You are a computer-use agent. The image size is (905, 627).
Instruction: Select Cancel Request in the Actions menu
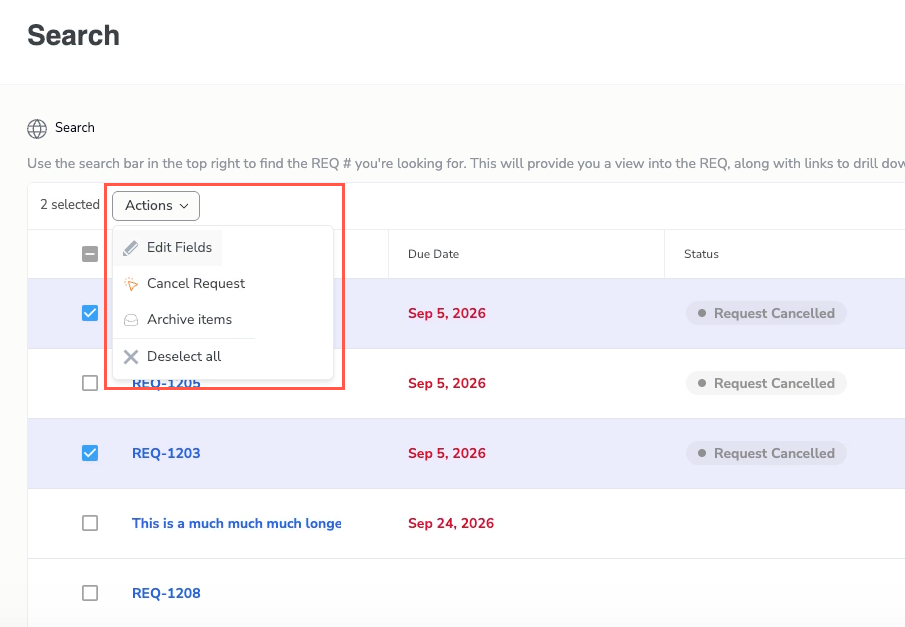point(184,283)
